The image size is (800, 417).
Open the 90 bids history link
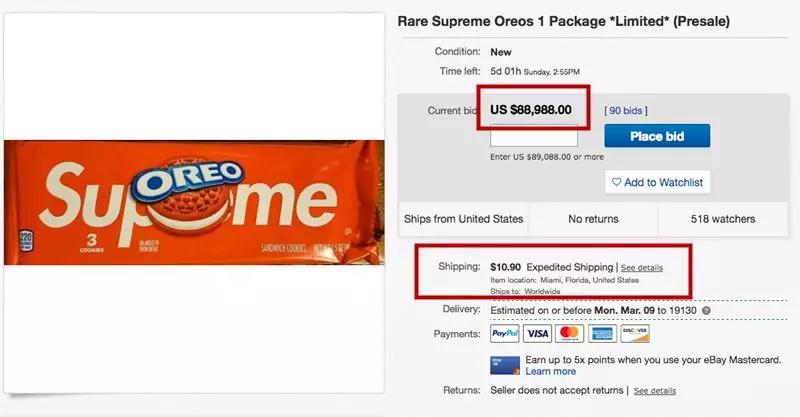click(x=626, y=110)
